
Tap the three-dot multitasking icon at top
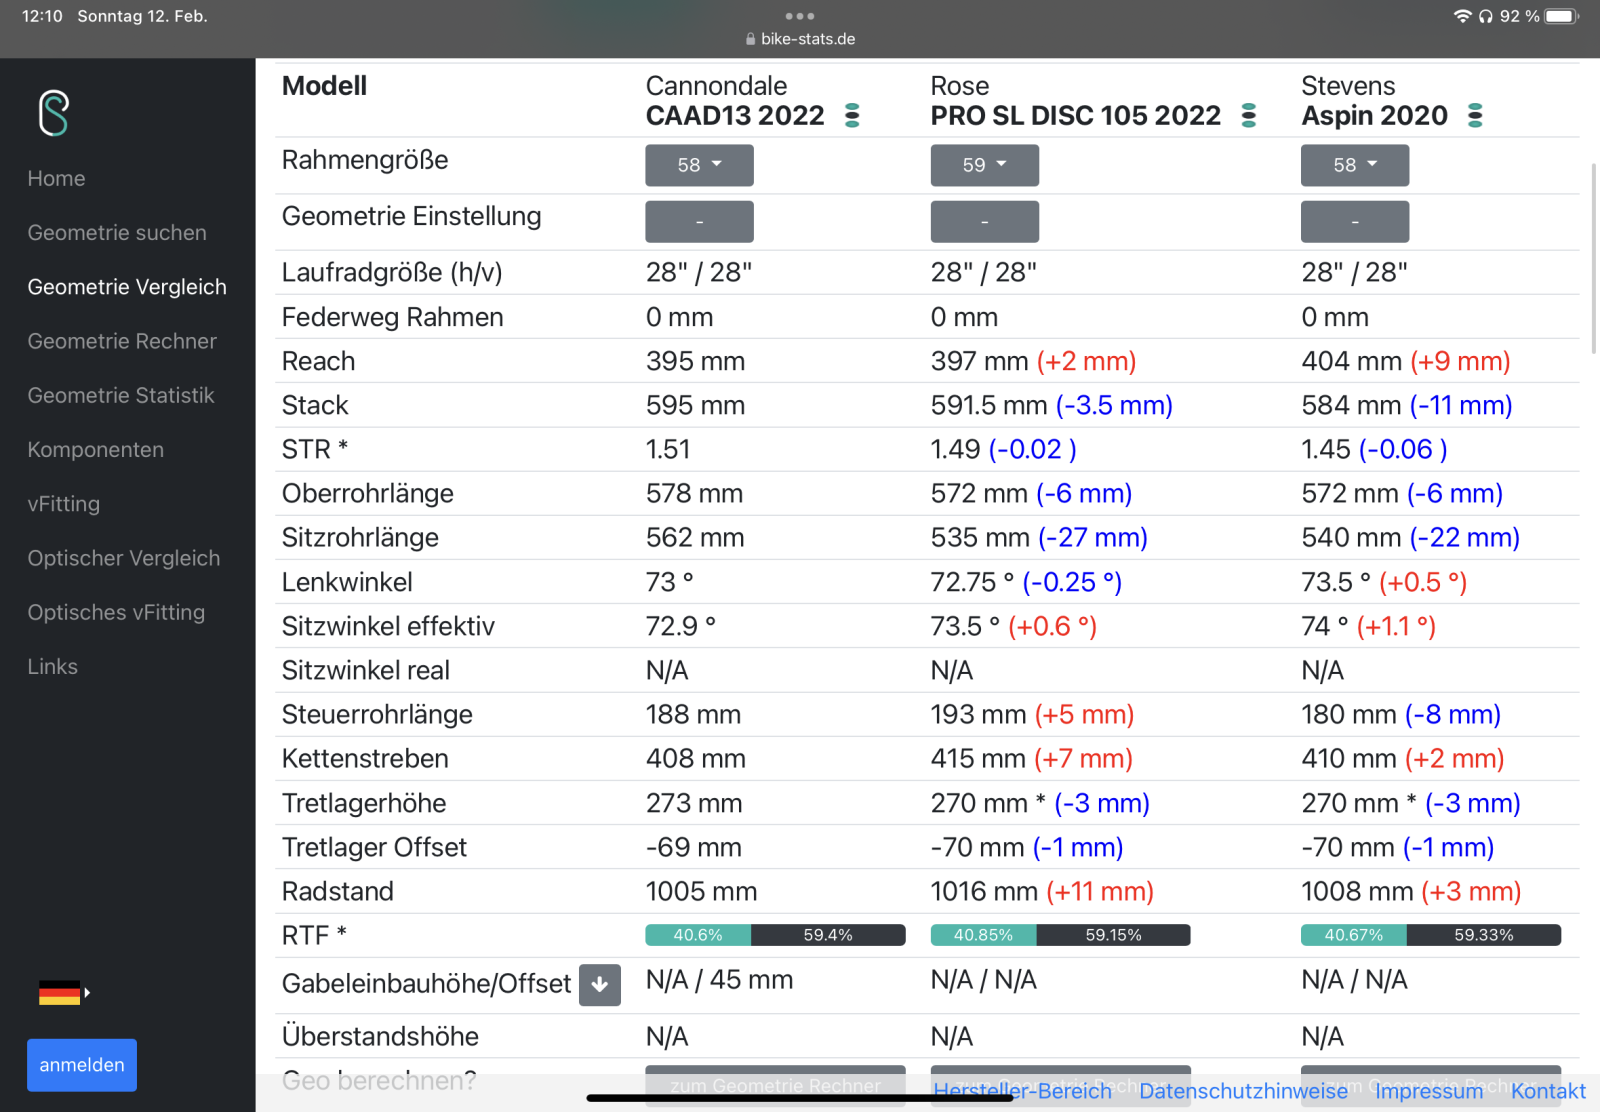click(800, 16)
